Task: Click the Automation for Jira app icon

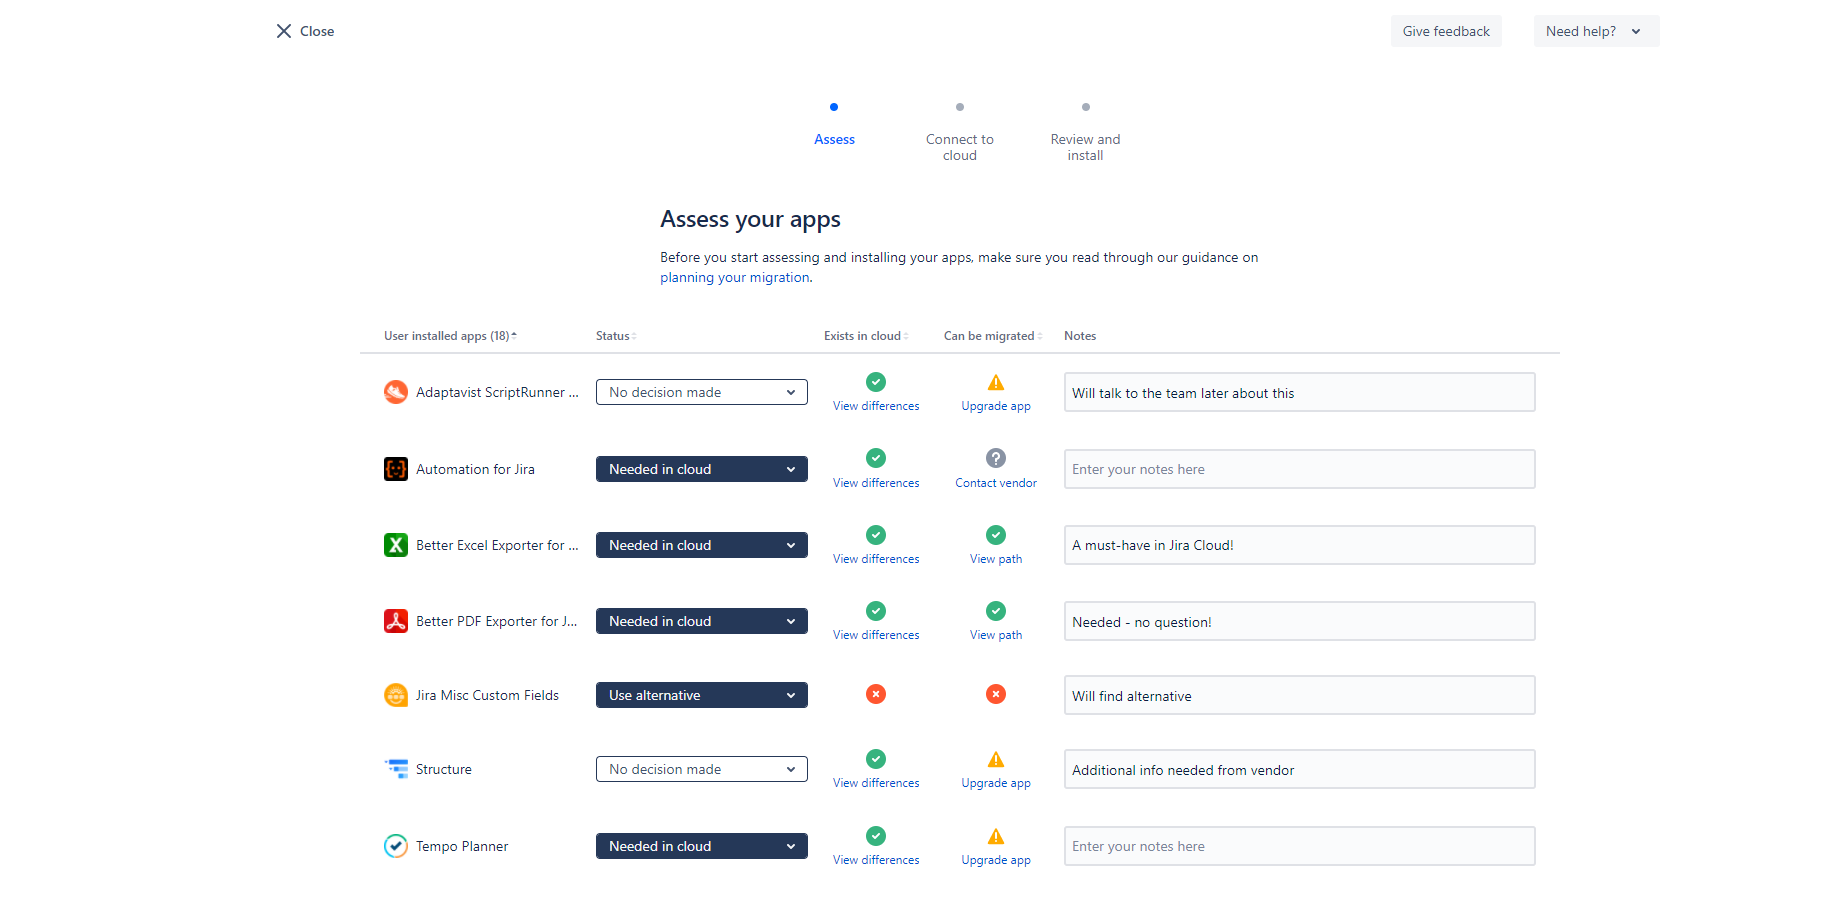Action: pyautogui.click(x=396, y=469)
